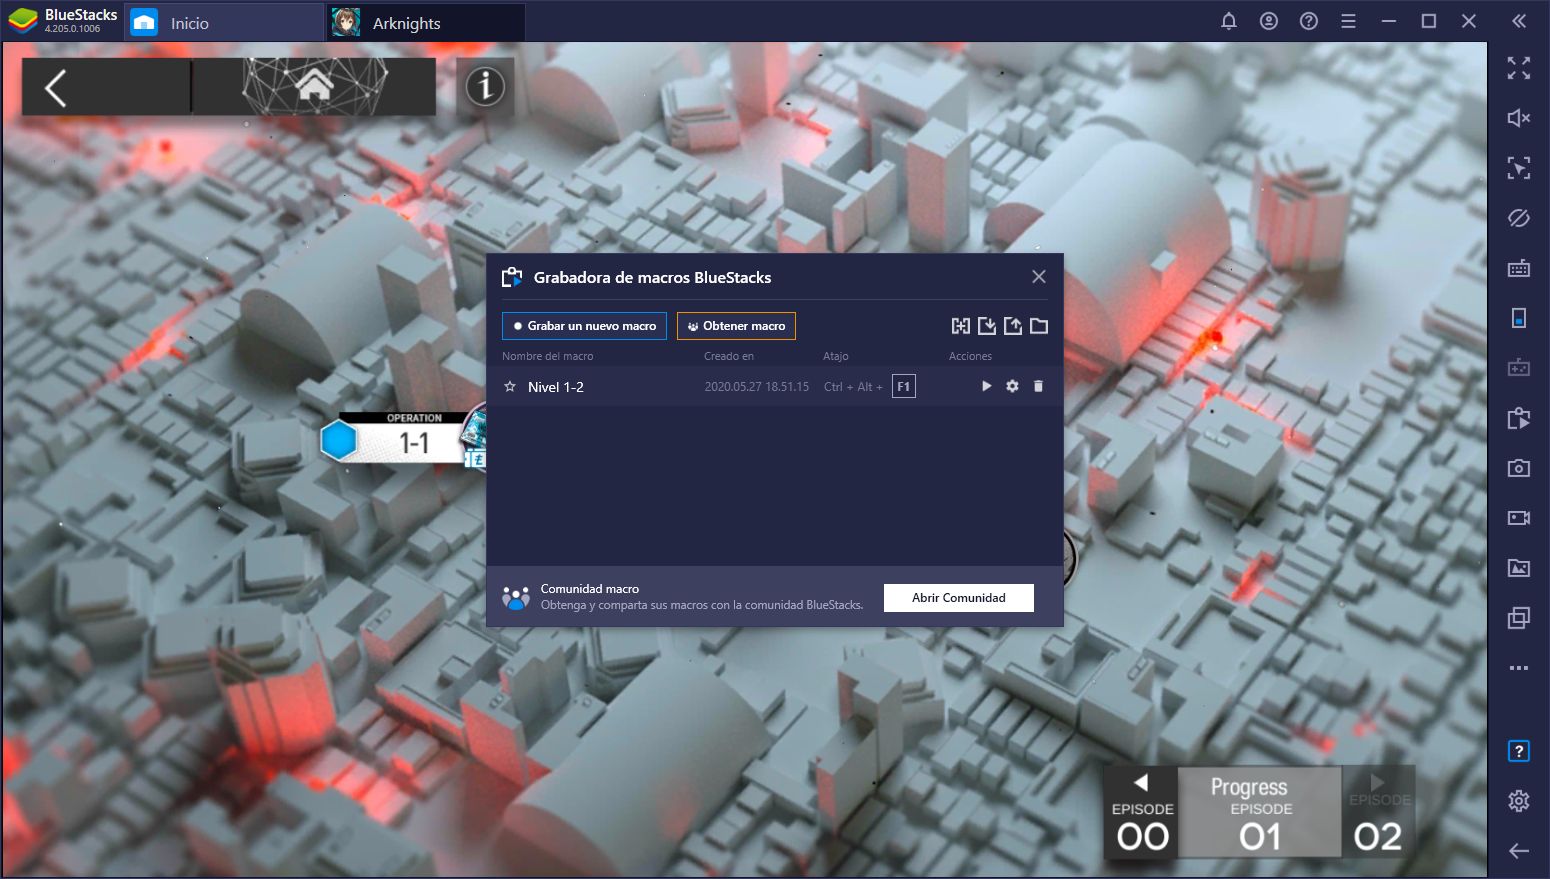Toggle the eye-slash overlay icon in sidebar
The width and height of the screenshot is (1550, 879).
tap(1519, 218)
